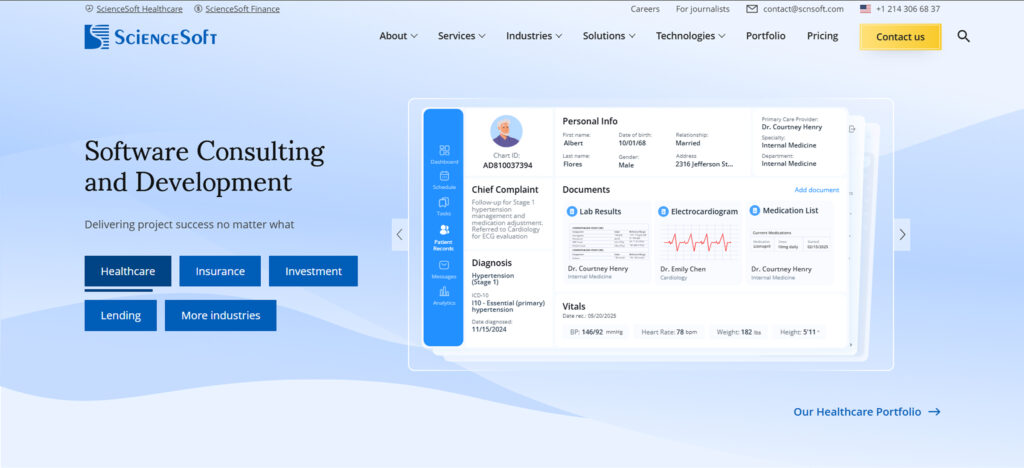Click the patient avatar picture
The height and width of the screenshot is (468, 1024).
tap(506, 131)
